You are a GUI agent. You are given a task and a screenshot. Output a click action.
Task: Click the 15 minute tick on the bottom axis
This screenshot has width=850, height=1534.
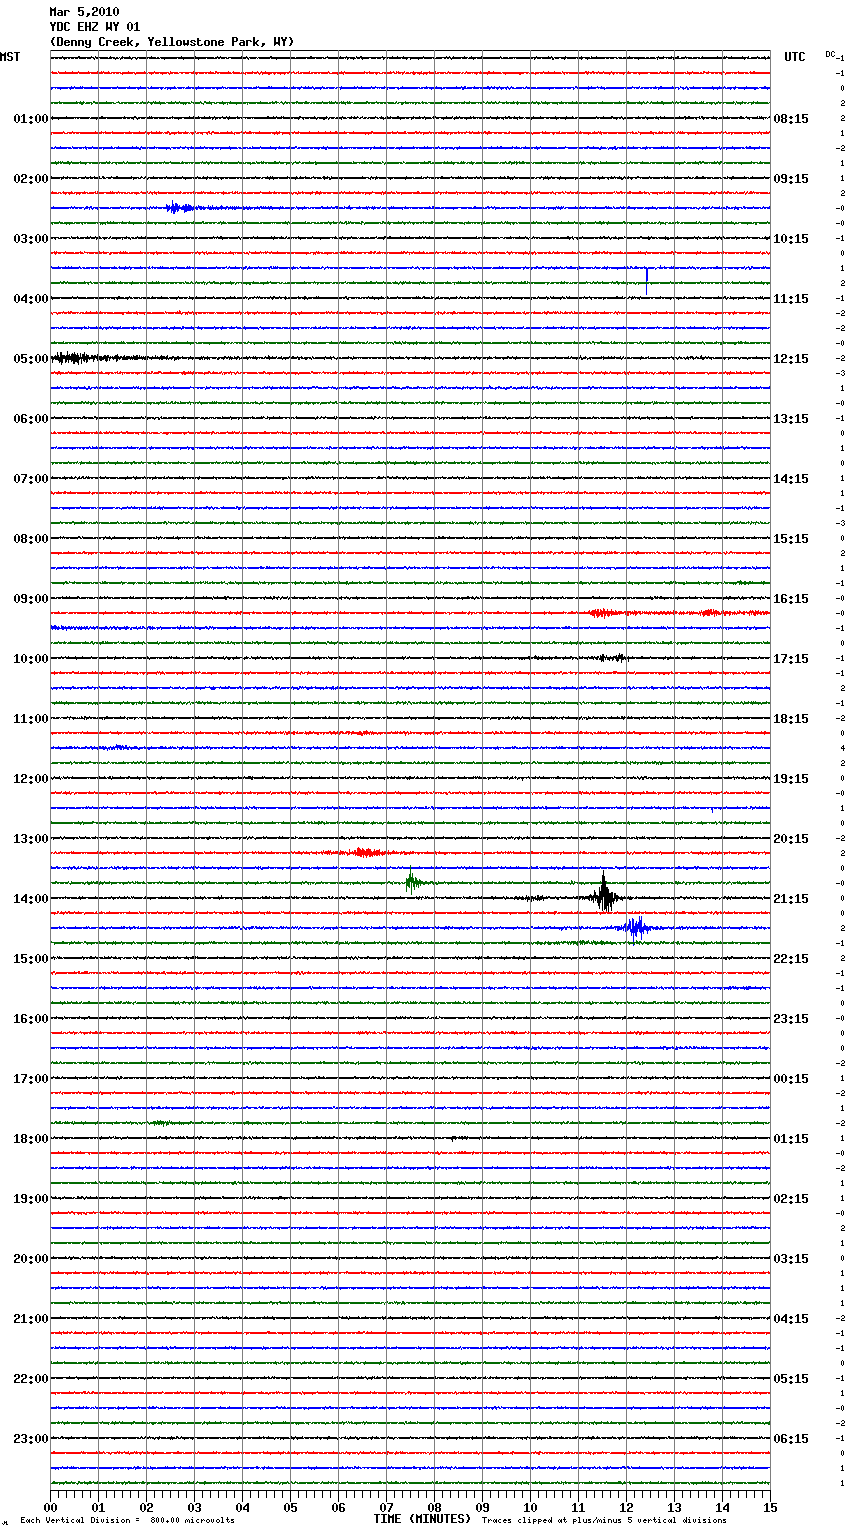[769, 1507]
